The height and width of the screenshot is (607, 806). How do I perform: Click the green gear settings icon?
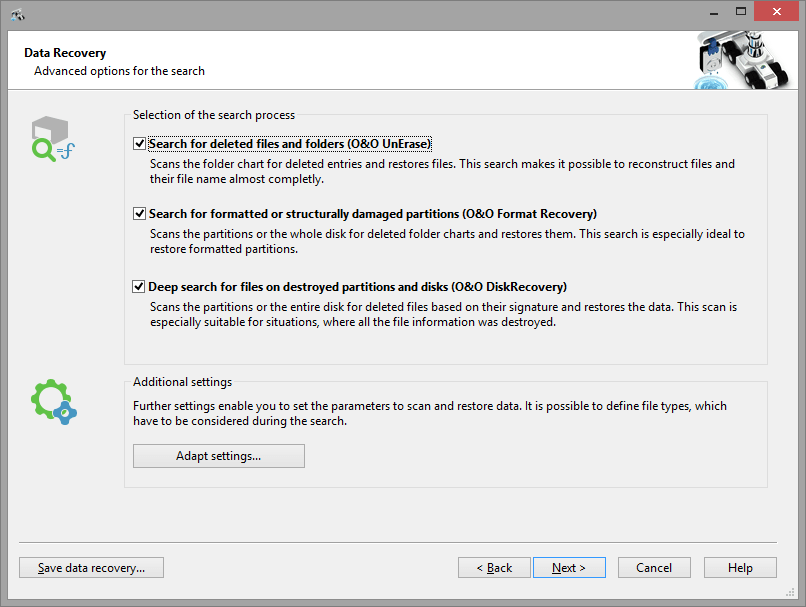[53, 402]
